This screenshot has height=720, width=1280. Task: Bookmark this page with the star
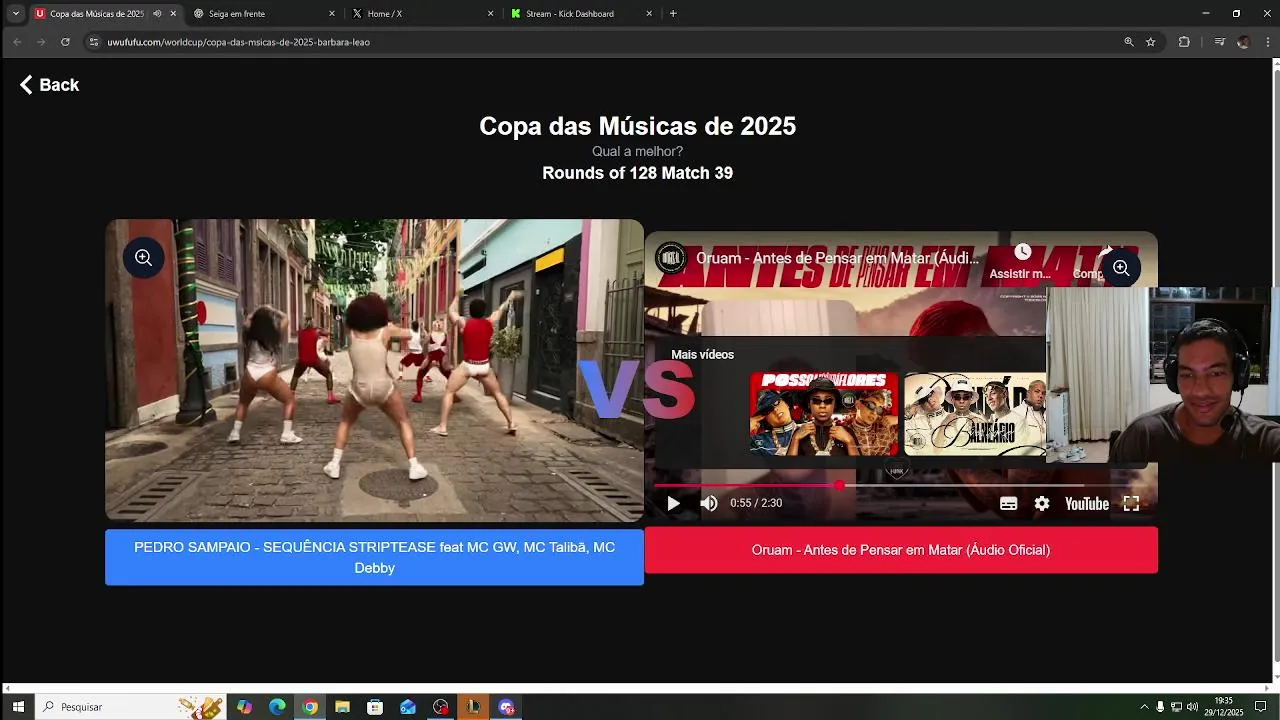pos(1151,42)
